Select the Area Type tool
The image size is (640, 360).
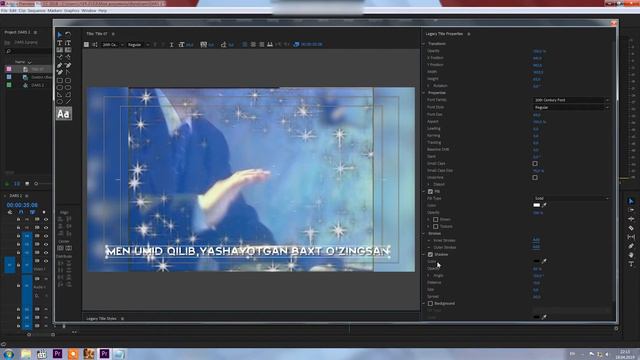click(x=60, y=50)
